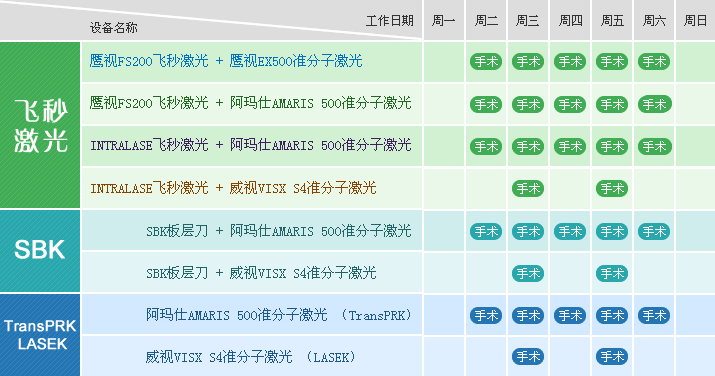Select the TransPRK LASEK blue category panel

pos(40,335)
